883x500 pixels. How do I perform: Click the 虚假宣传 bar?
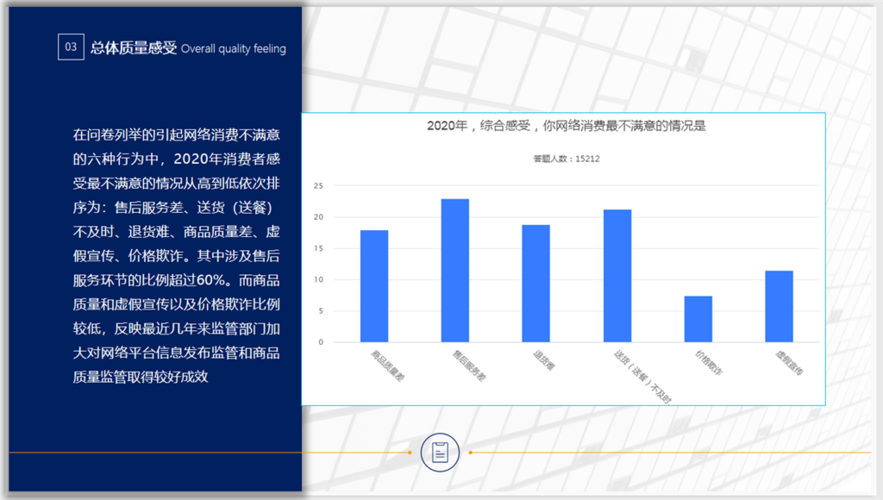point(779,306)
